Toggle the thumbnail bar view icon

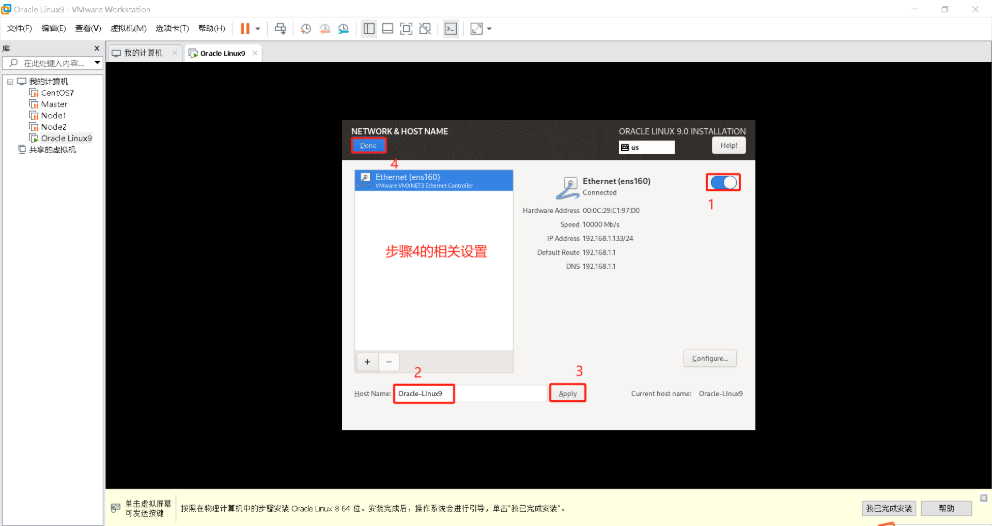click(388, 28)
